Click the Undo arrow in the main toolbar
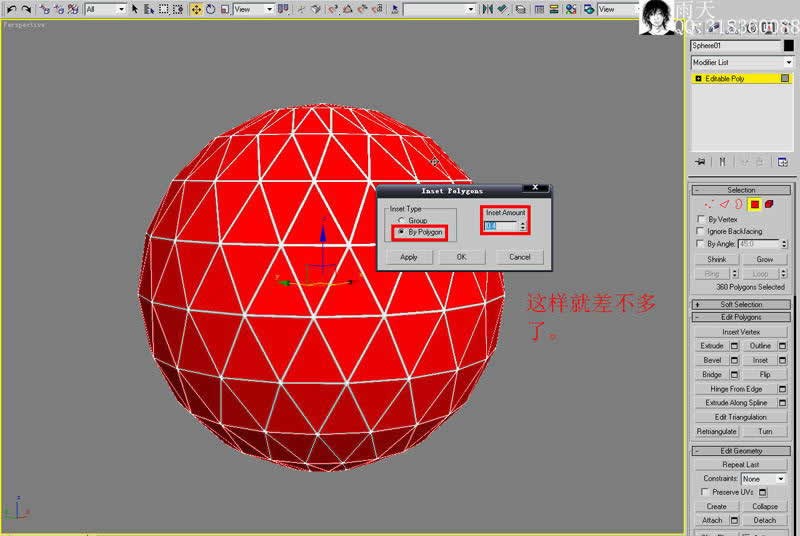The width and height of the screenshot is (800, 536). click(11, 9)
